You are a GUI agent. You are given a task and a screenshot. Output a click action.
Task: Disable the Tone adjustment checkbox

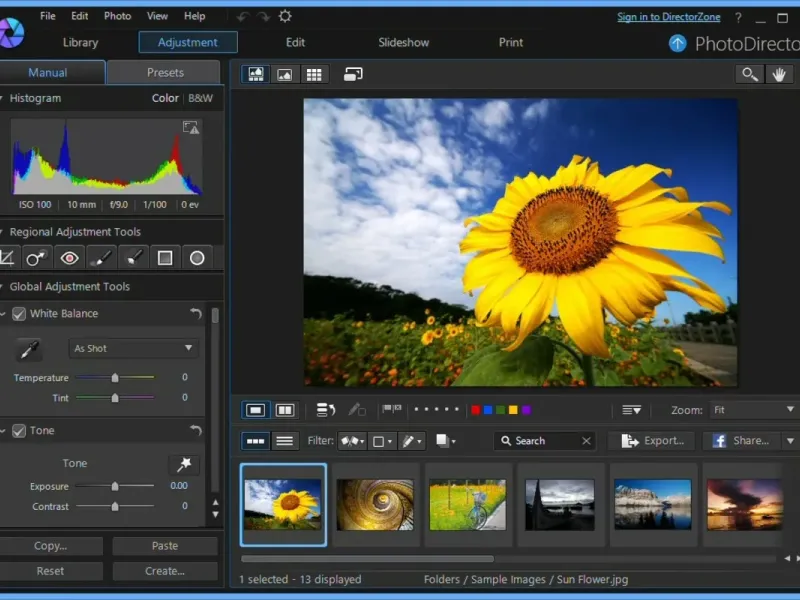[x=19, y=431]
